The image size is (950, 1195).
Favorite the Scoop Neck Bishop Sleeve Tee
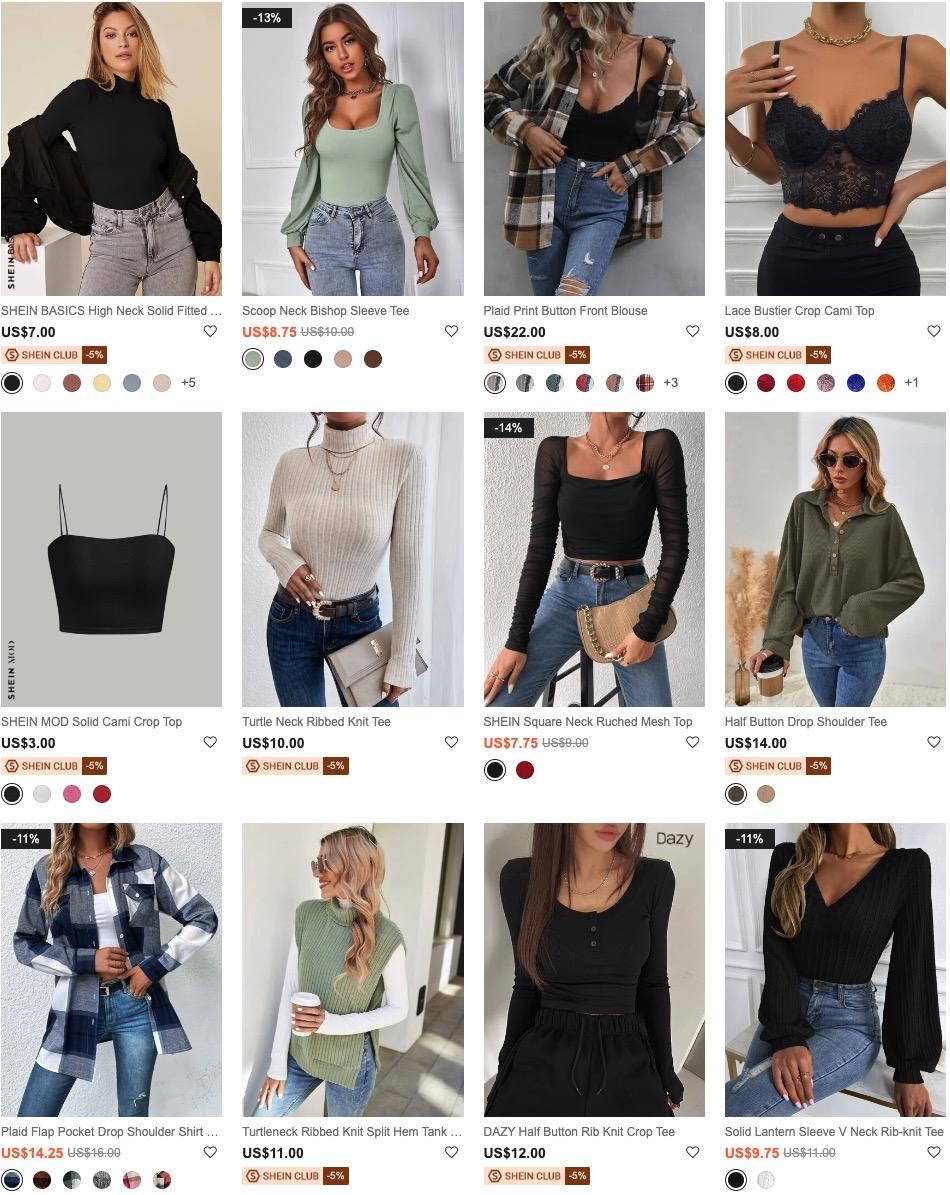pos(452,332)
